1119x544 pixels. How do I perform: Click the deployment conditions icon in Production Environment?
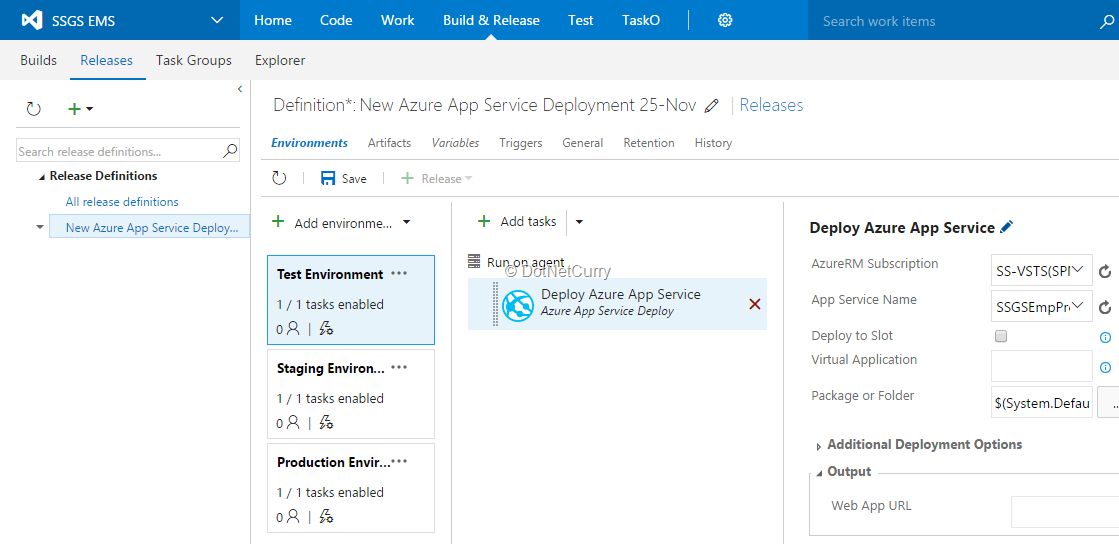tap(327, 517)
